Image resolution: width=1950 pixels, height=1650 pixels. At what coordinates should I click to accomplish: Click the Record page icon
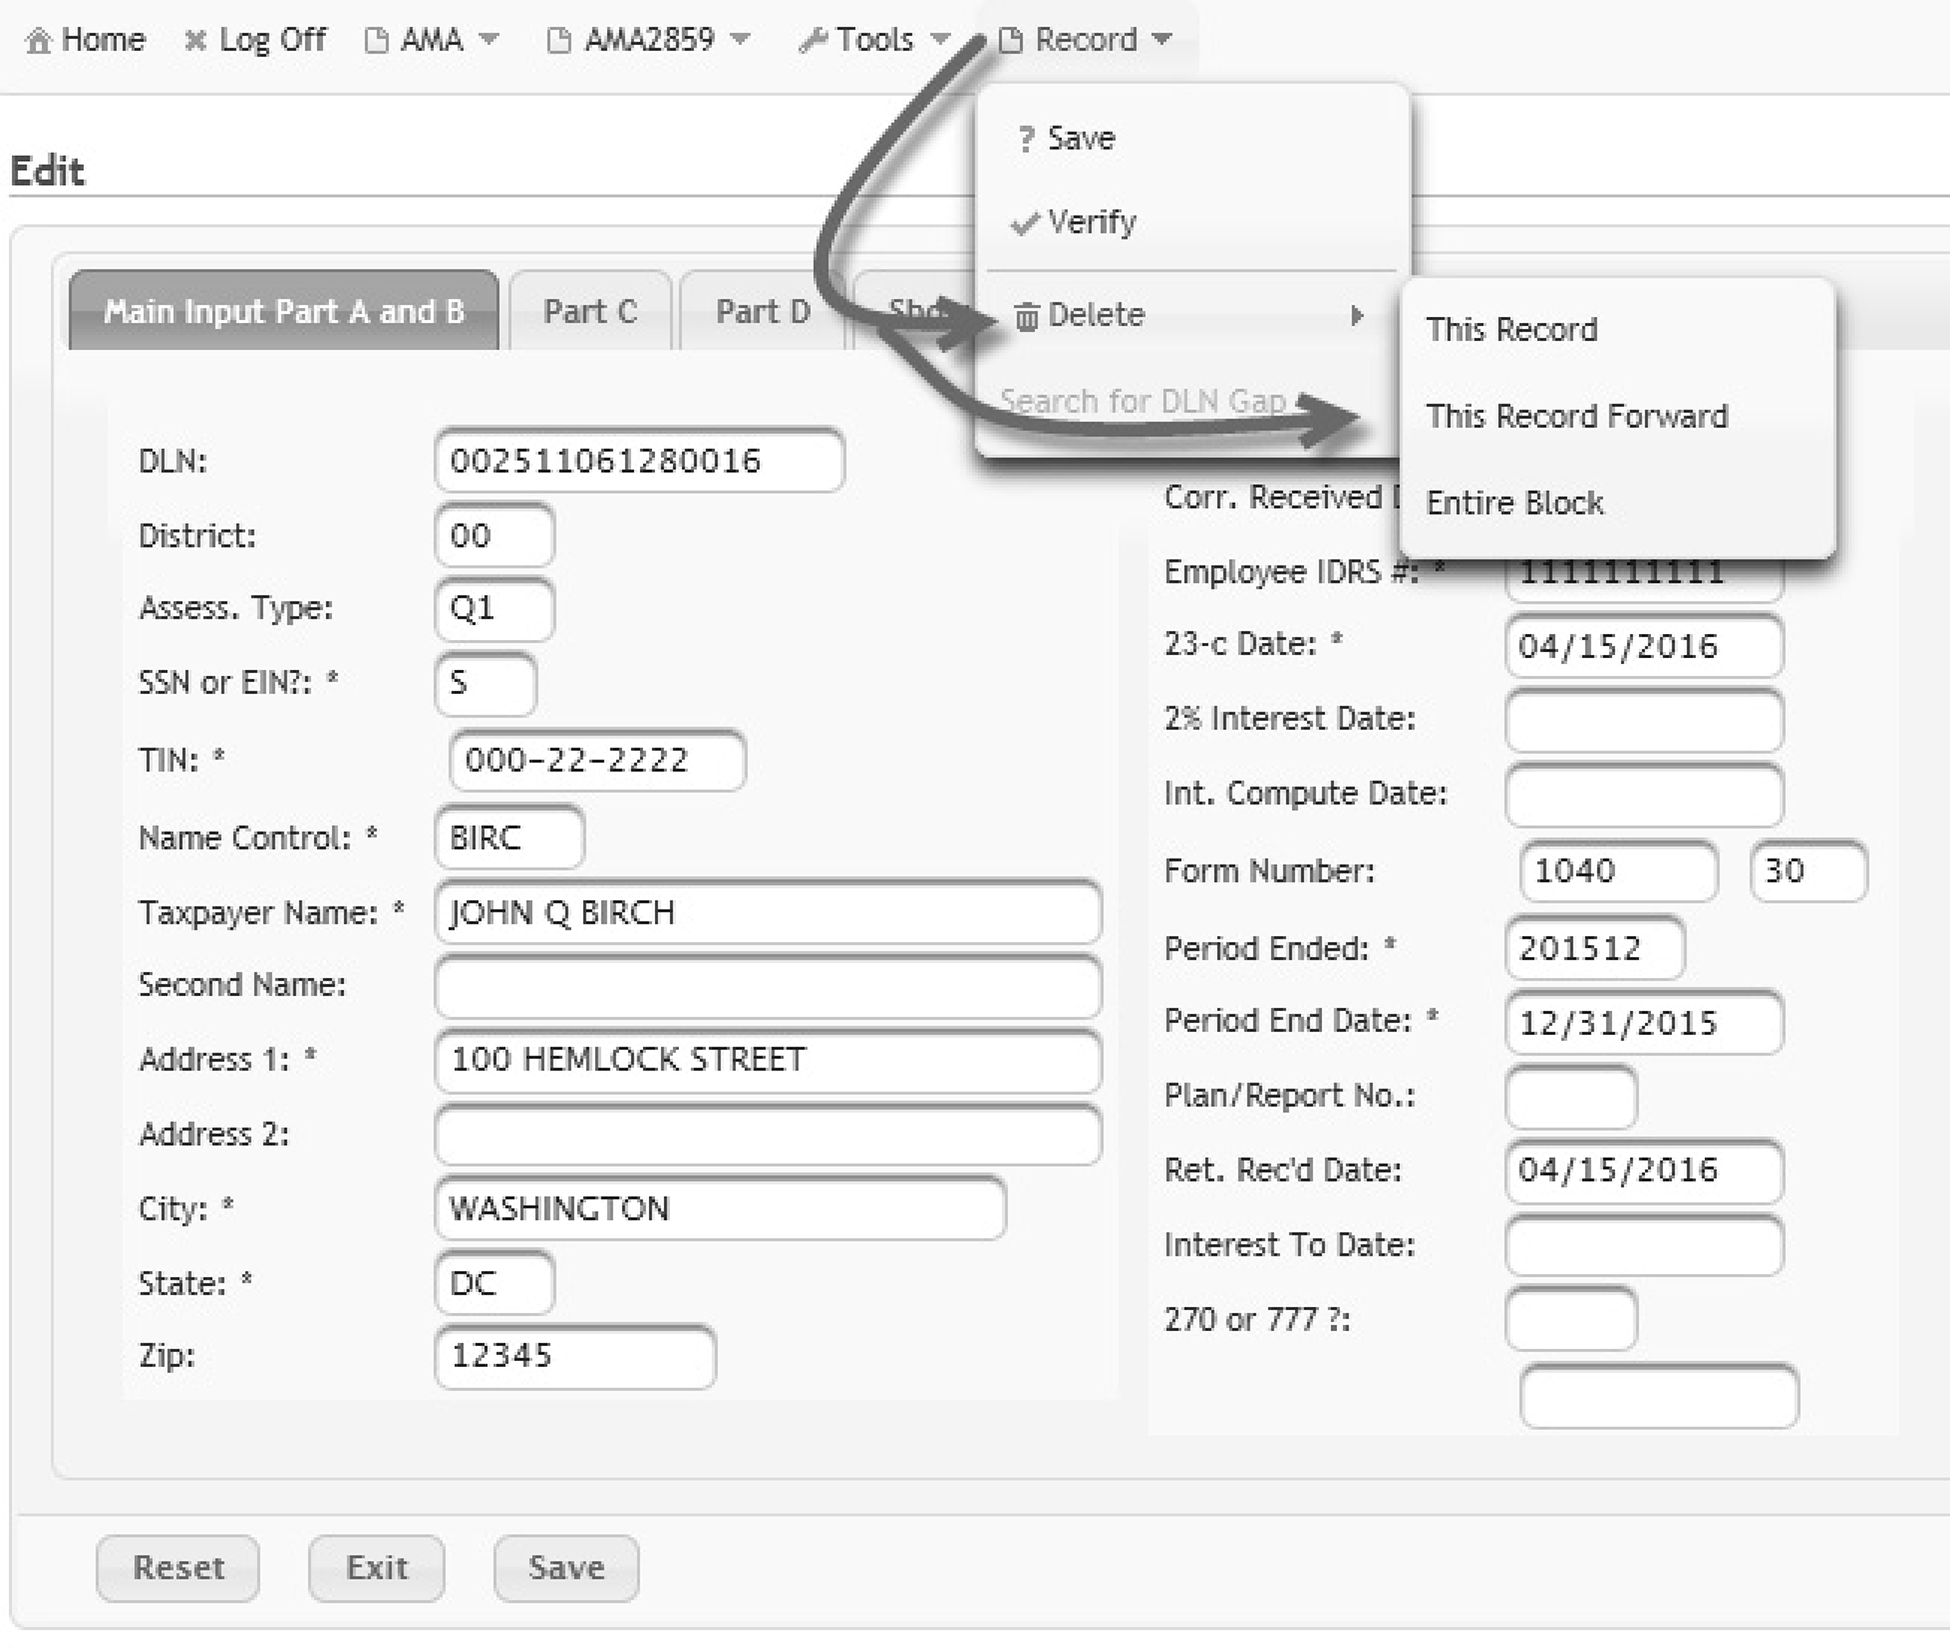coord(1011,41)
